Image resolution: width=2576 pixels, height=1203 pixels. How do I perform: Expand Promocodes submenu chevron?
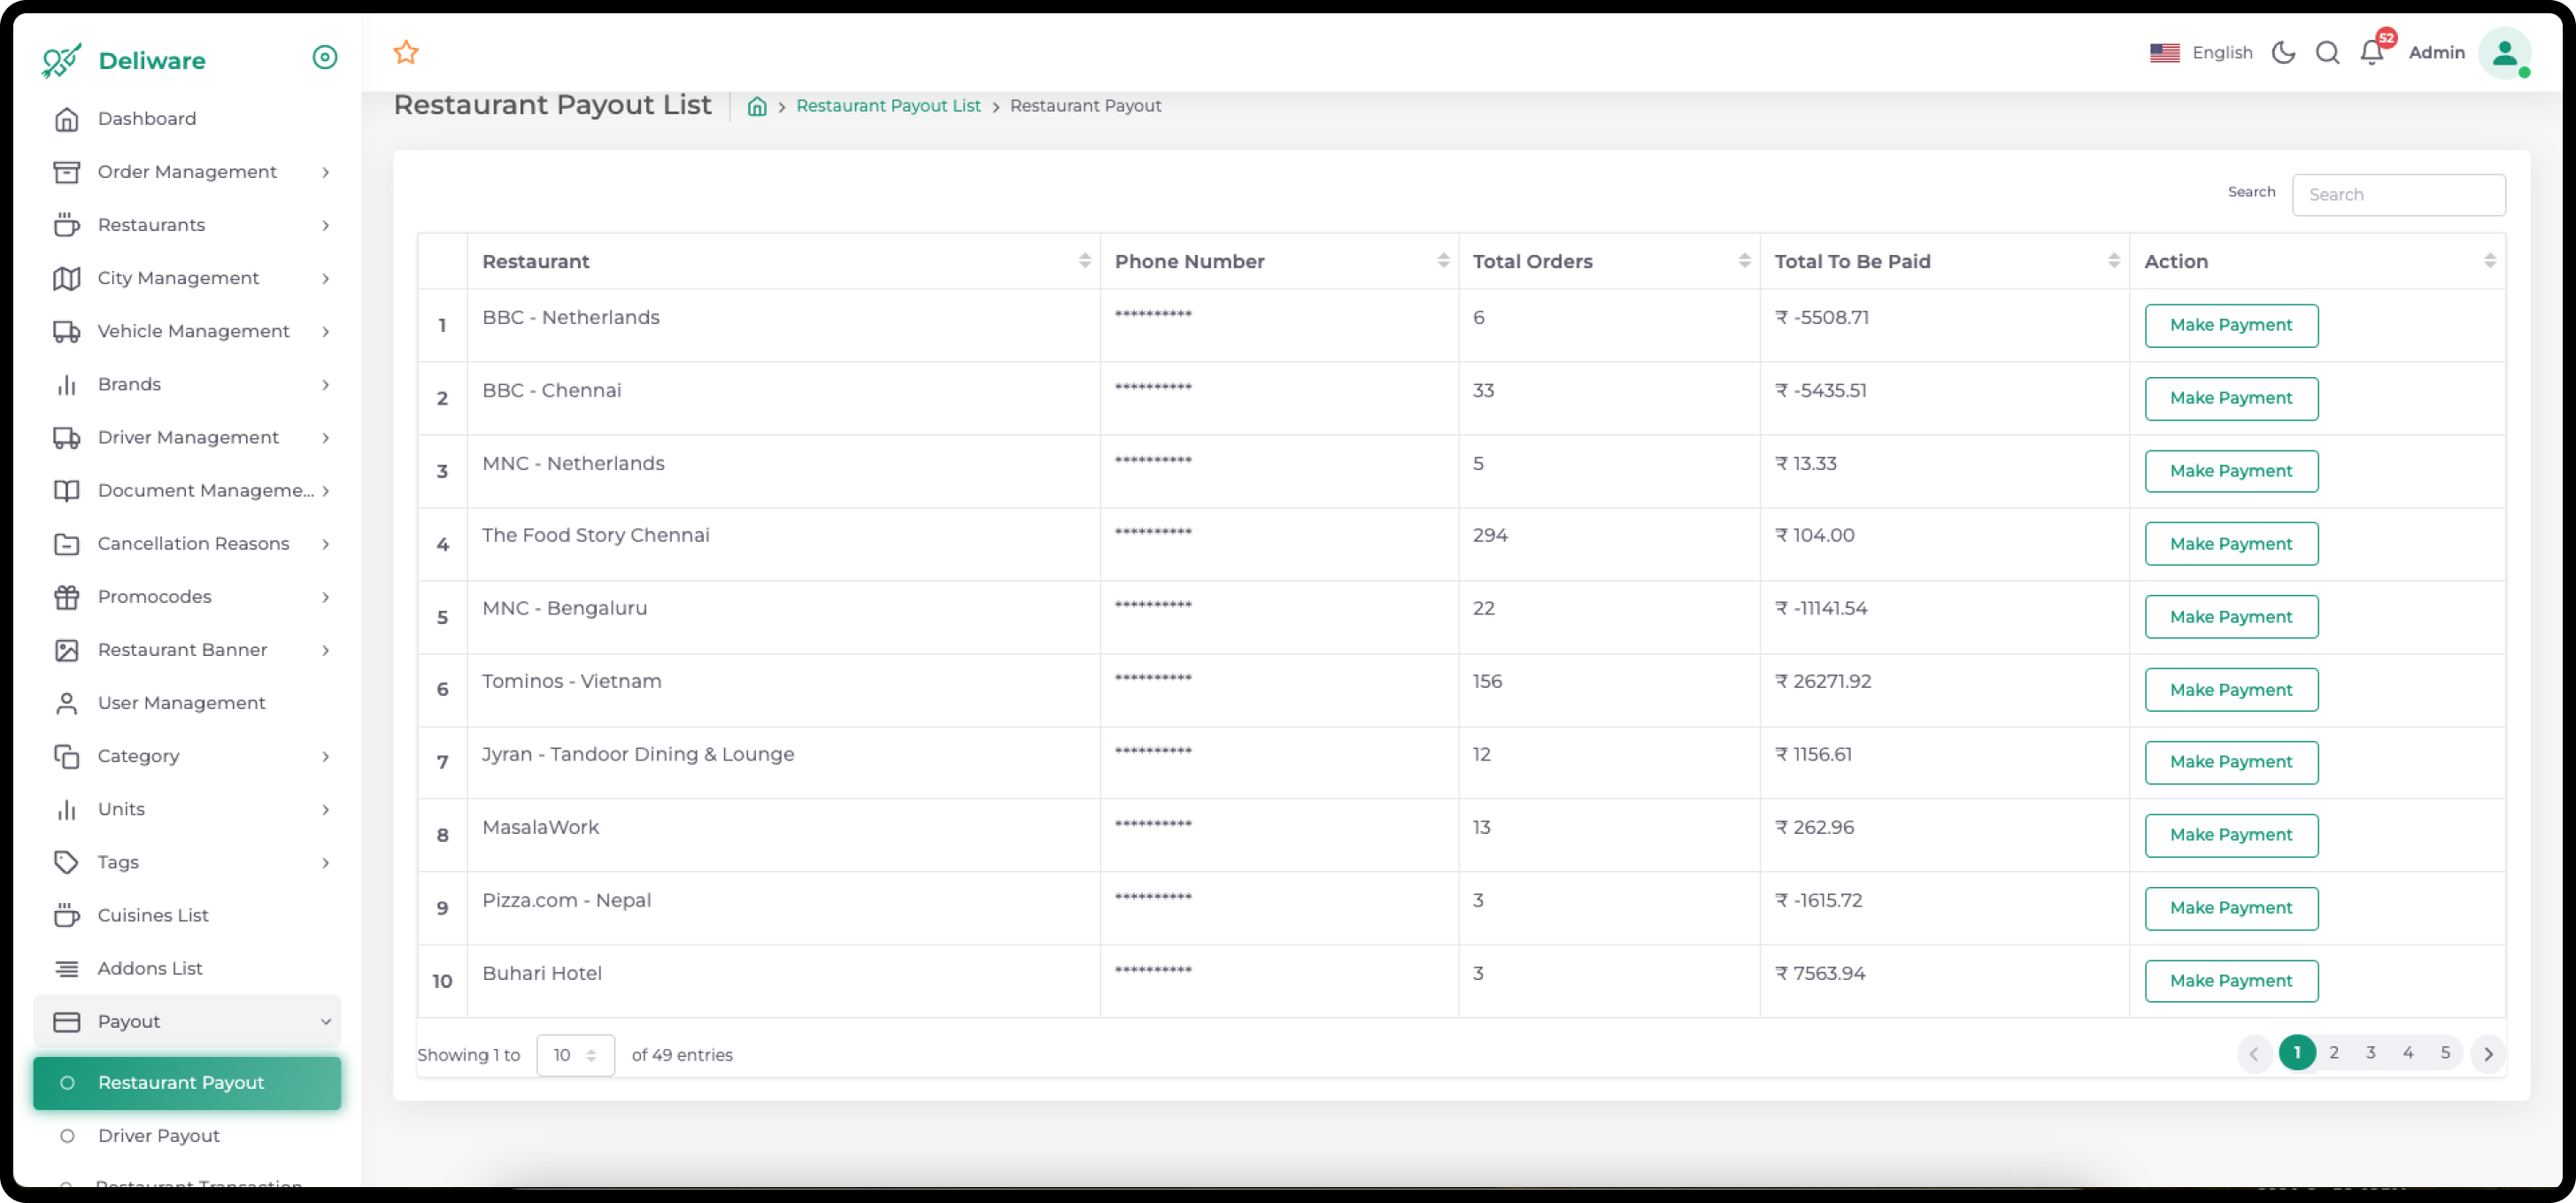[325, 597]
